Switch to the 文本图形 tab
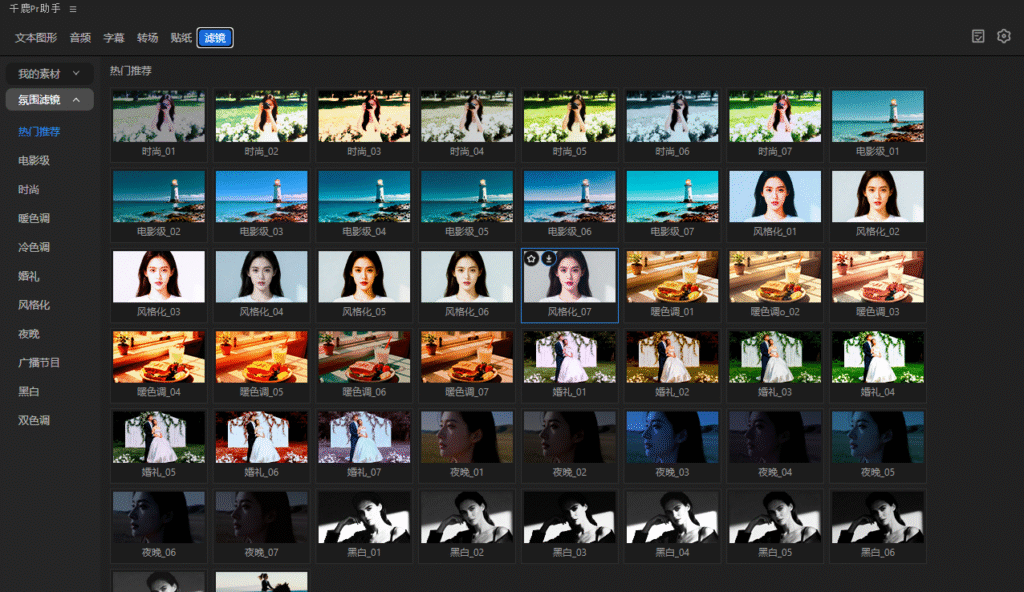Viewport: 1024px width, 592px height. 36,38
